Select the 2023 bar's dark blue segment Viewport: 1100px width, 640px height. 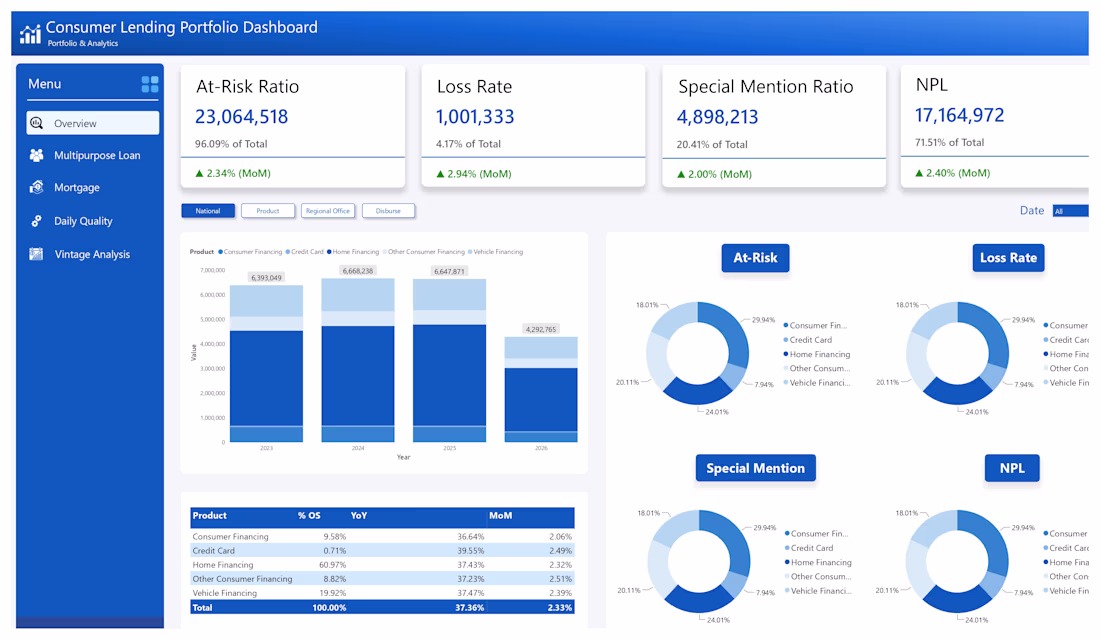click(x=267, y=378)
